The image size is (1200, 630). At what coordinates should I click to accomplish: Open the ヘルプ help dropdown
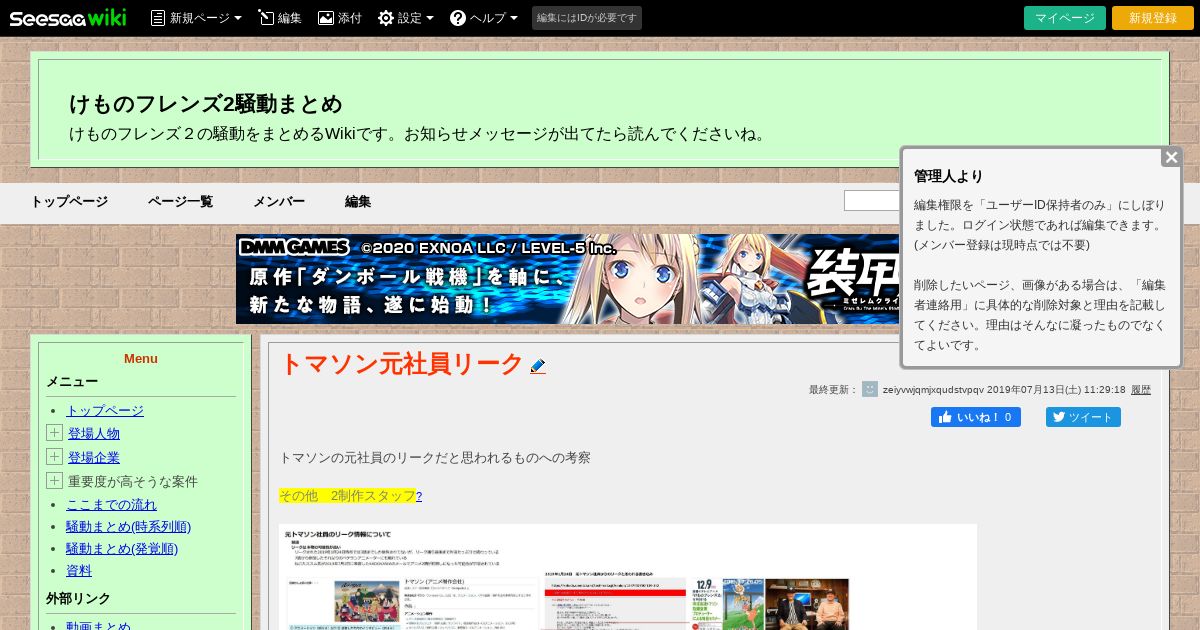[x=484, y=18]
